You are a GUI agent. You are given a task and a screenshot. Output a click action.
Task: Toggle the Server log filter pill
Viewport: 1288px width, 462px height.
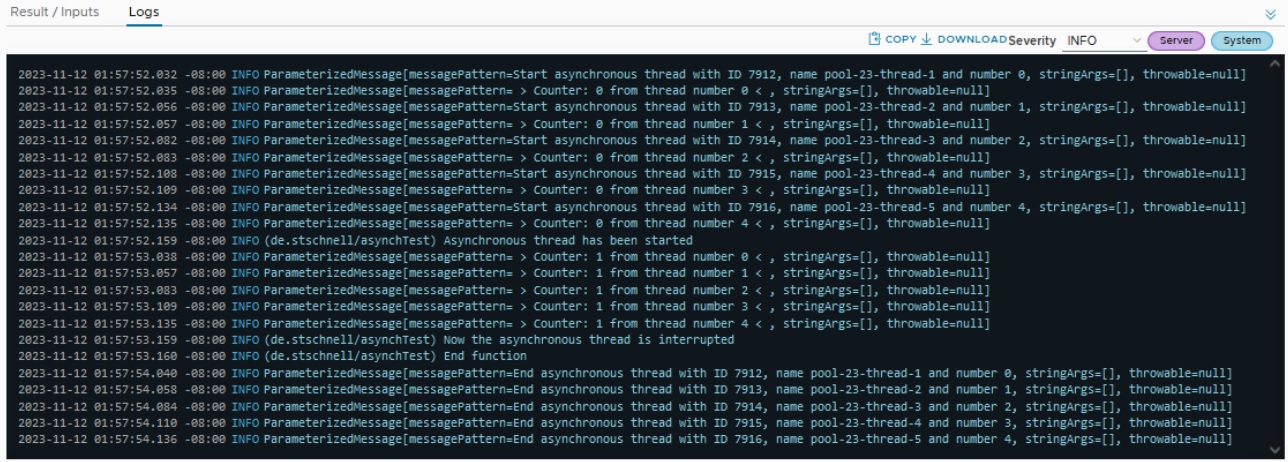click(1176, 41)
